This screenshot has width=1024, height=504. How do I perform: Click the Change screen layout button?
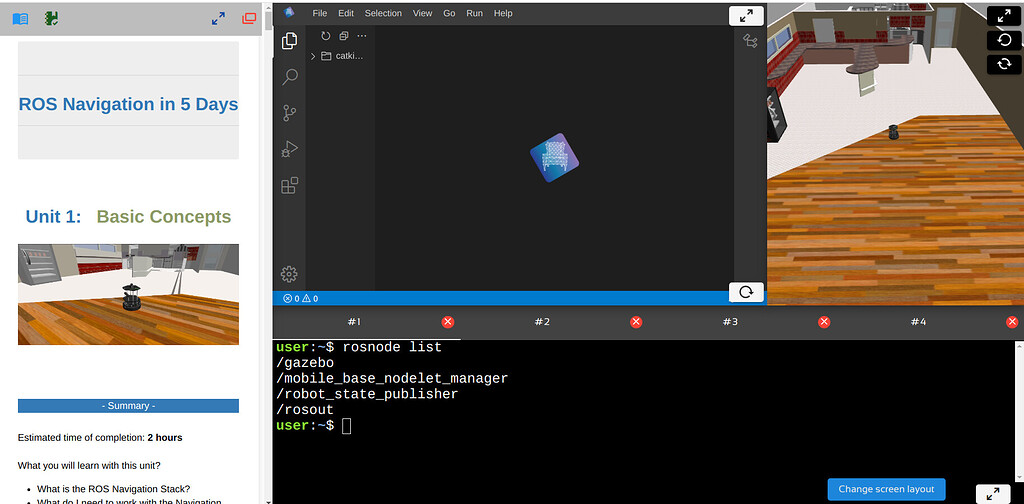coord(886,489)
